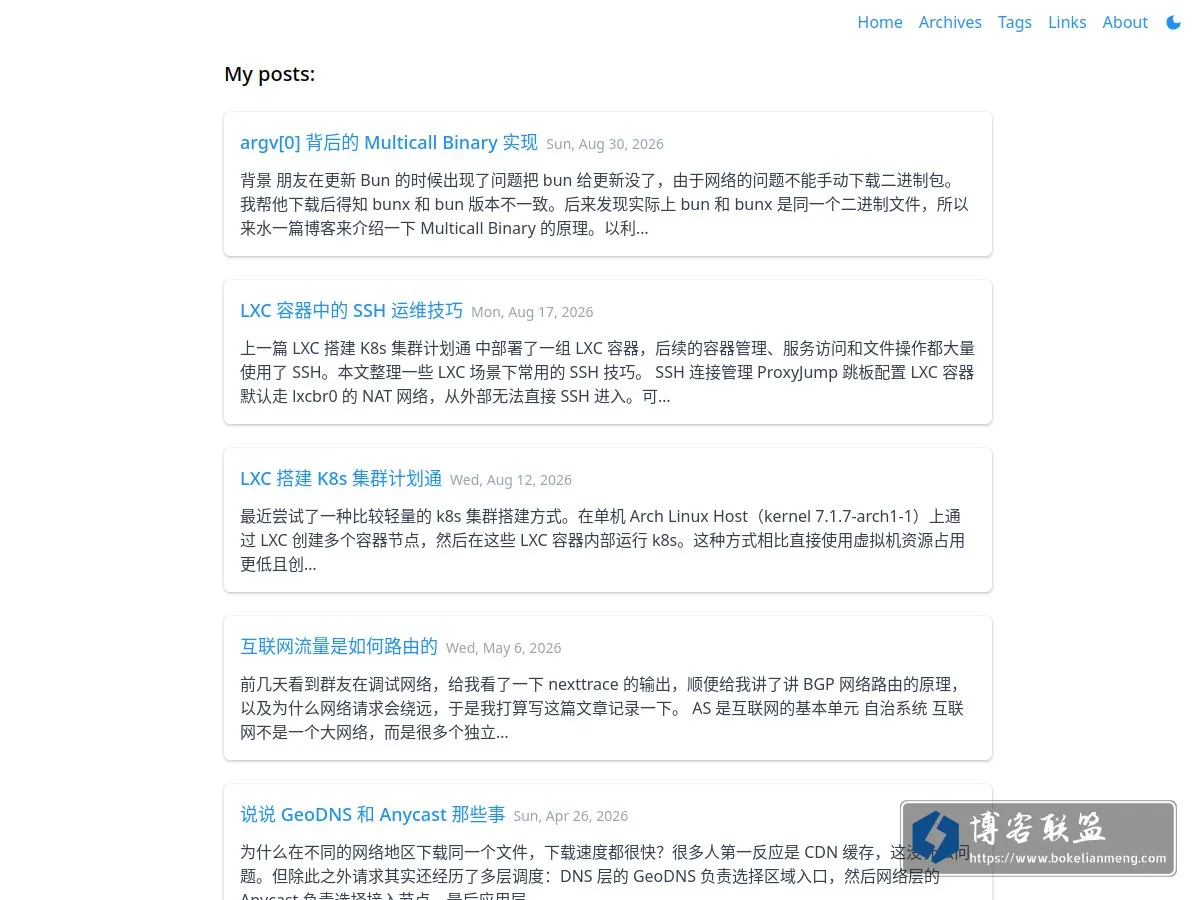Click the date "Wed, May 6, 2026"
The height and width of the screenshot is (900, 1200).
[504, 648]
